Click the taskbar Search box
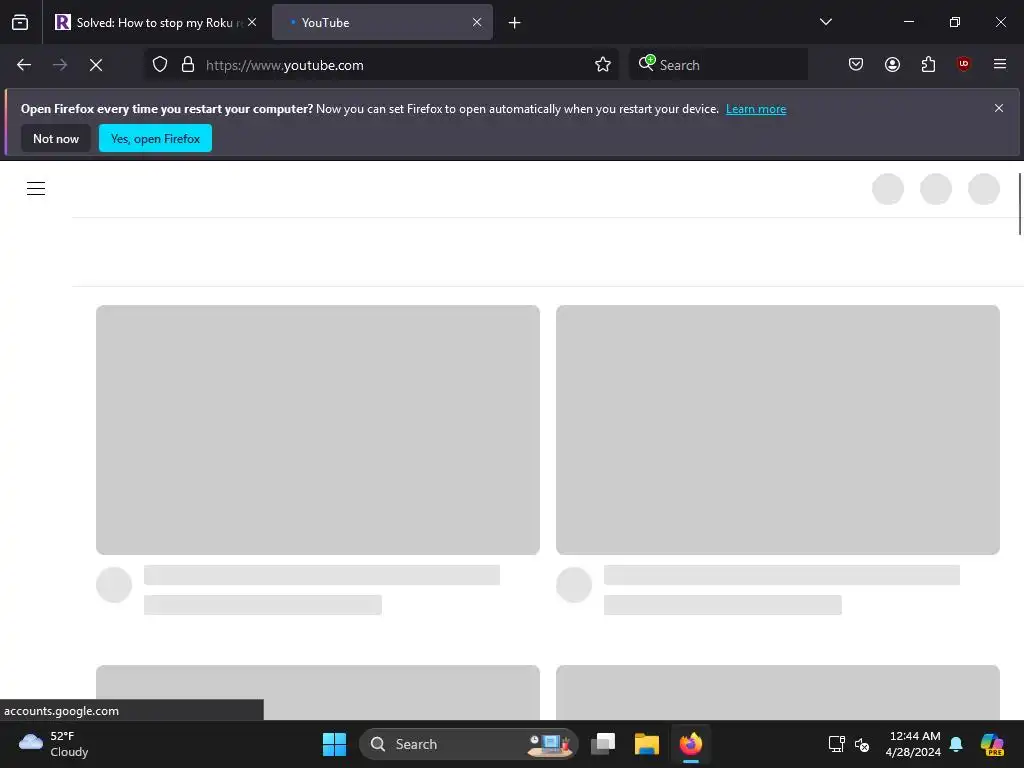 (x=469, y=744)
